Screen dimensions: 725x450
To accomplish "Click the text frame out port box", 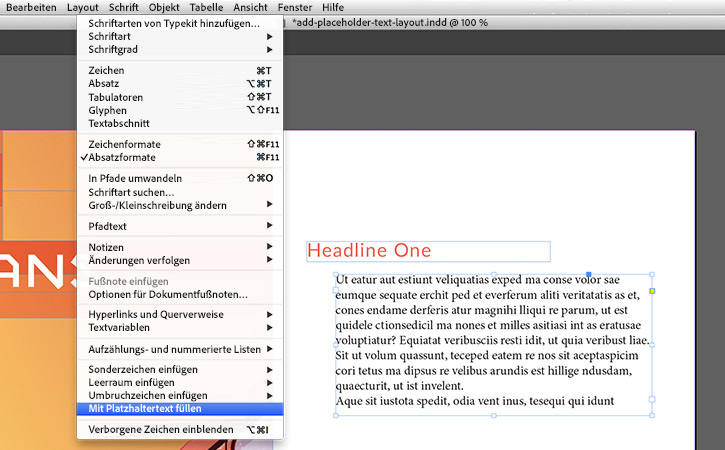I will pos(652,399).
